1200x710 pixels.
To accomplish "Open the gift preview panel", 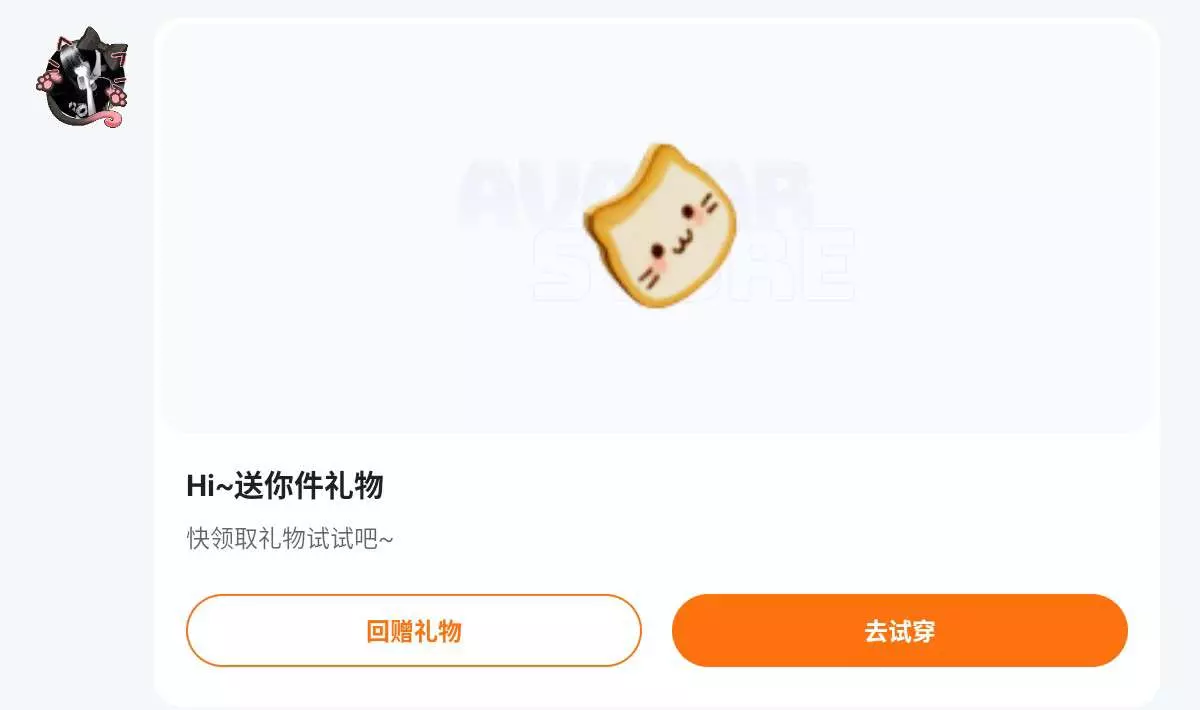I will point(658,226).
